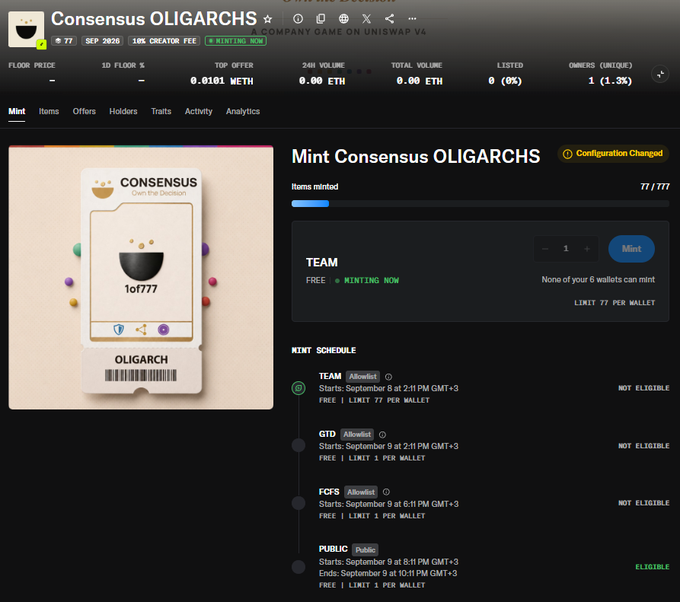Select the FCFS stage timeline marker

coord(298,503)
